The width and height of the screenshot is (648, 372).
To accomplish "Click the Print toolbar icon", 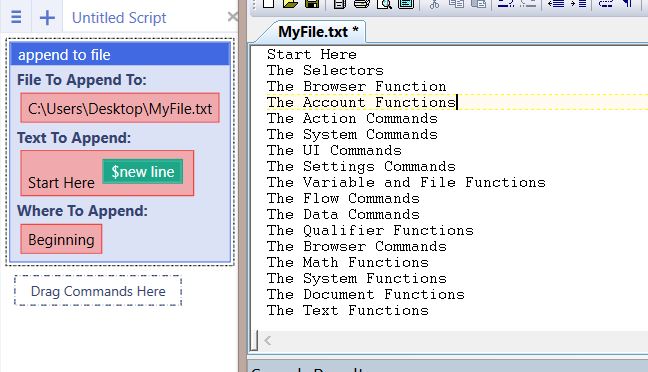I will [x=362, y=4].
